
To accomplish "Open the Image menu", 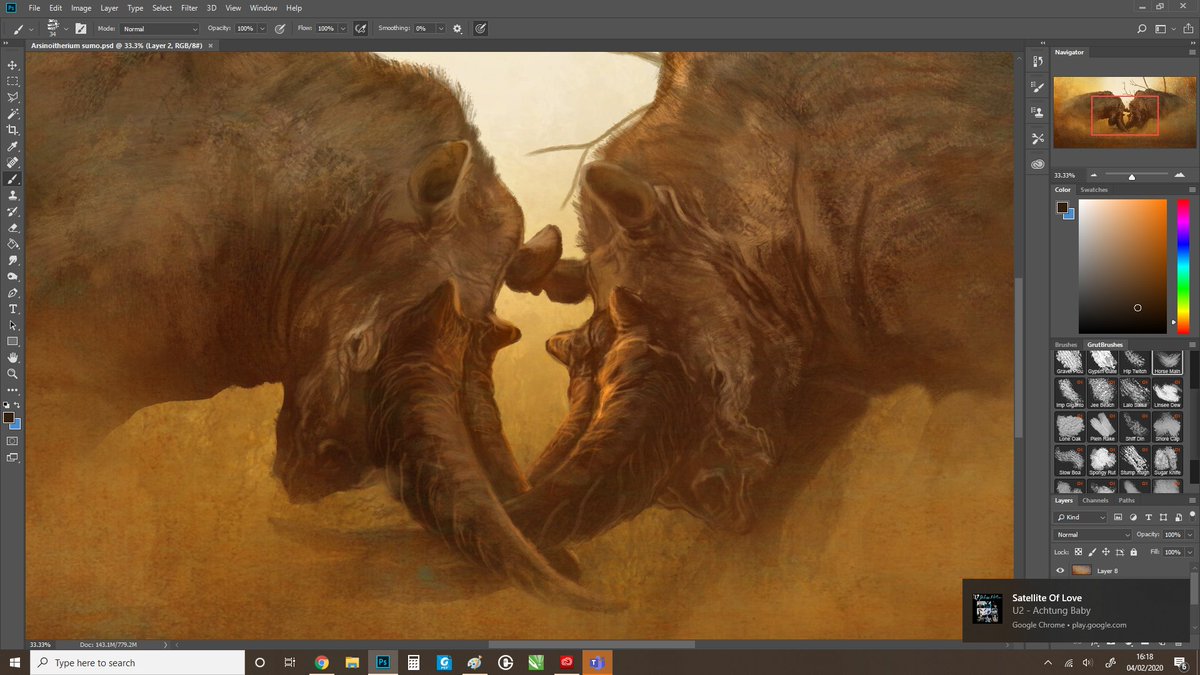I will click(81, 8).
